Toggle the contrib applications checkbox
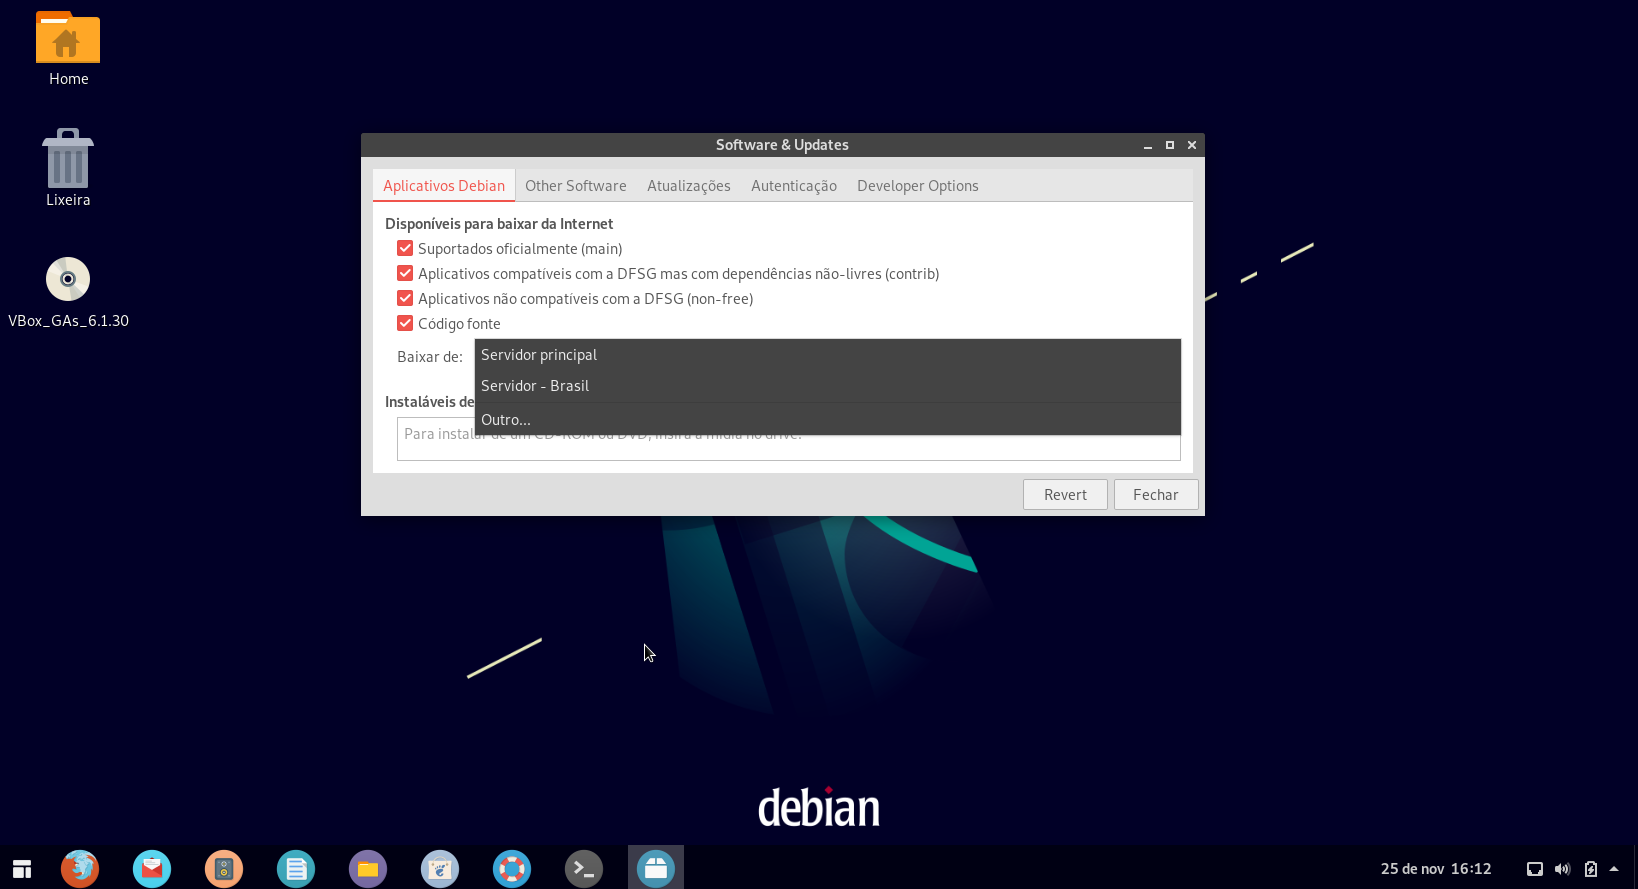The image size is (1638, 889). click(405, 273)
